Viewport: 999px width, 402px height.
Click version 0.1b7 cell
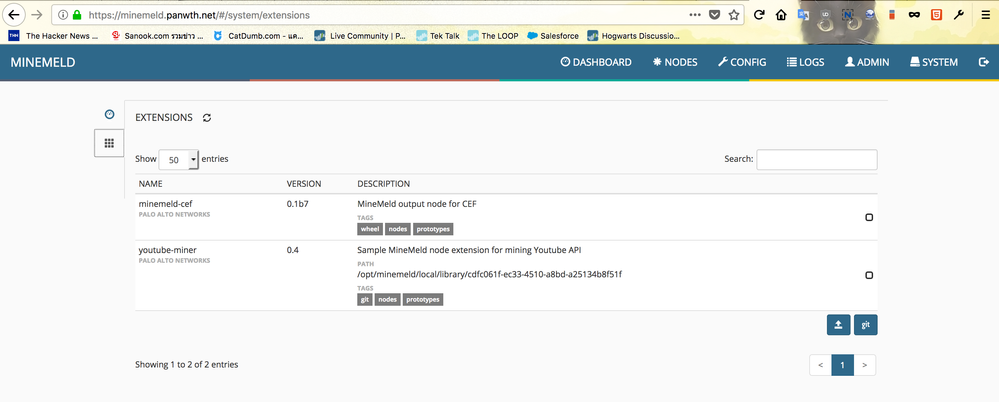point(298,204)
